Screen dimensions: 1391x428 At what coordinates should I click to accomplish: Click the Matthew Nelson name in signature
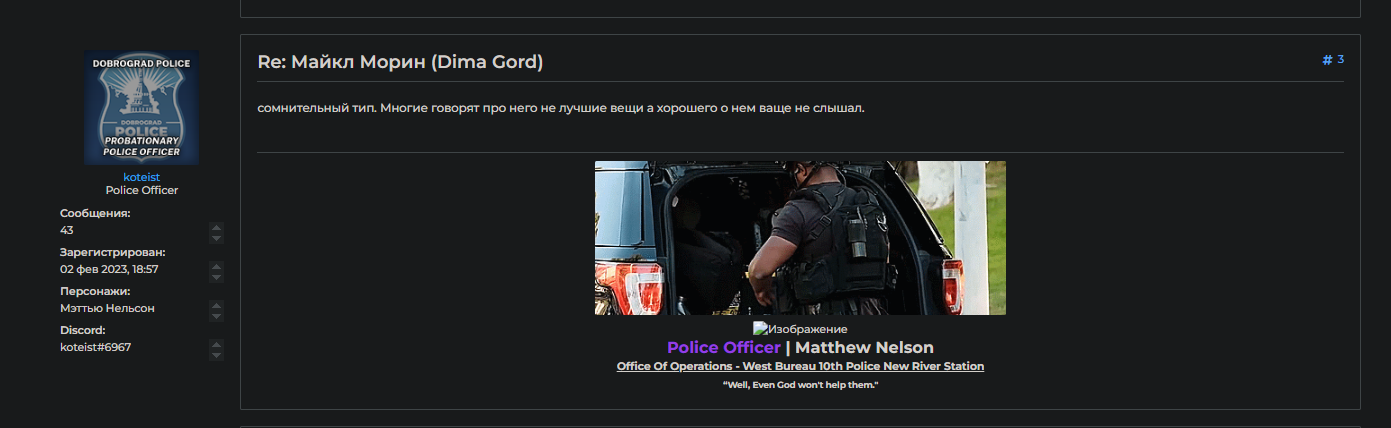[x=864, y=347]
